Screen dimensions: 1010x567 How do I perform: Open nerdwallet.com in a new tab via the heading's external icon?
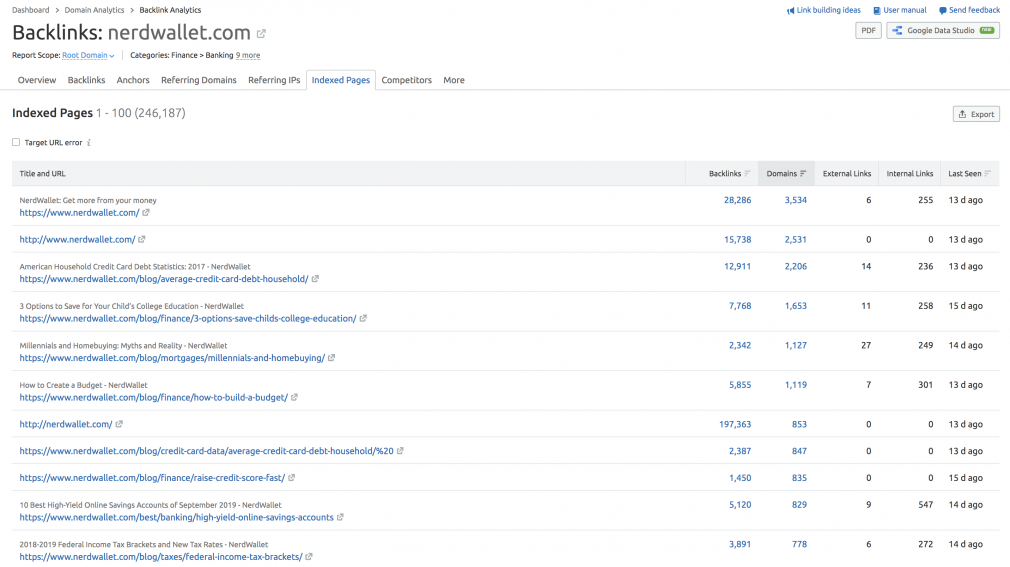[261, 34]
